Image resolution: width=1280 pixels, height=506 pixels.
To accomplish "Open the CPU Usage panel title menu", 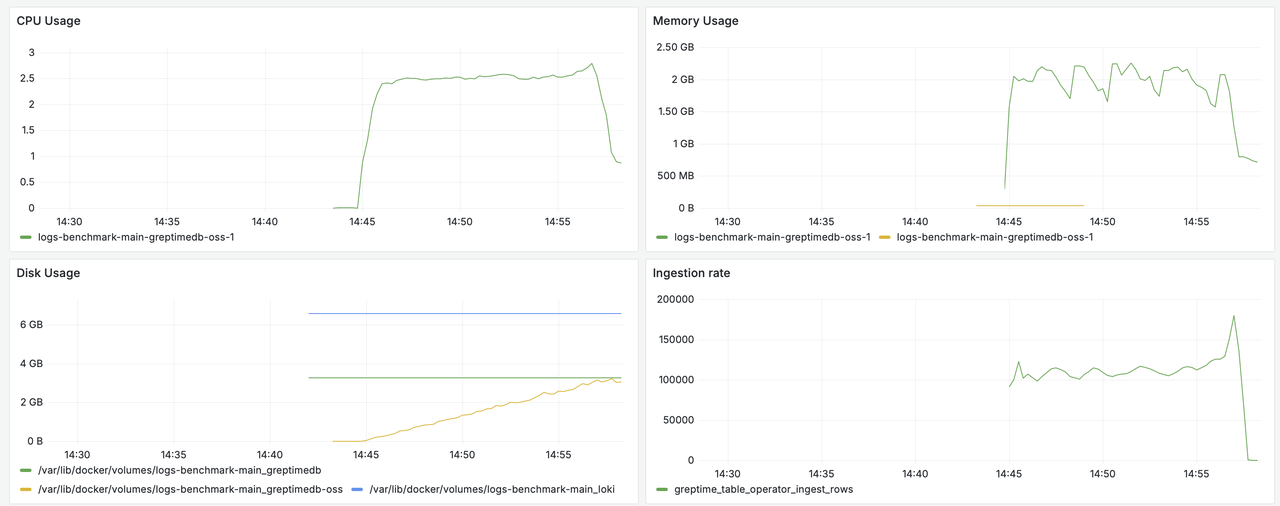I will pos(49,21).
